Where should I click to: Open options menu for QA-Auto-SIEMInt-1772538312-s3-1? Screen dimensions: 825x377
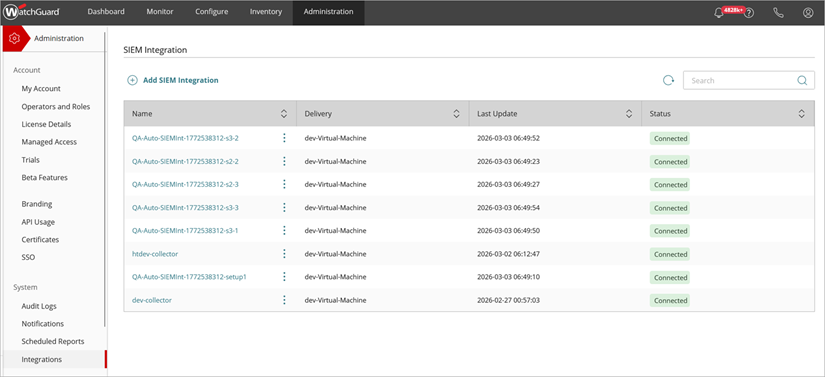coord(284,231)
